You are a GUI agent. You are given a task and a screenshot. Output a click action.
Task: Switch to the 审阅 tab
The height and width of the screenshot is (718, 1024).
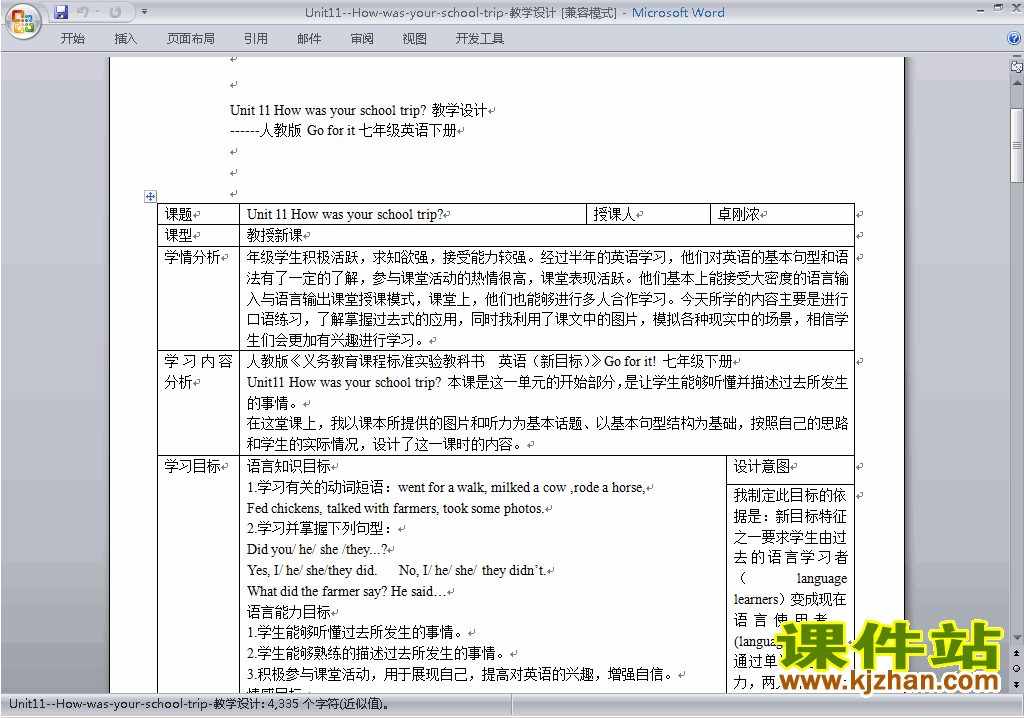tap(362, 39)
